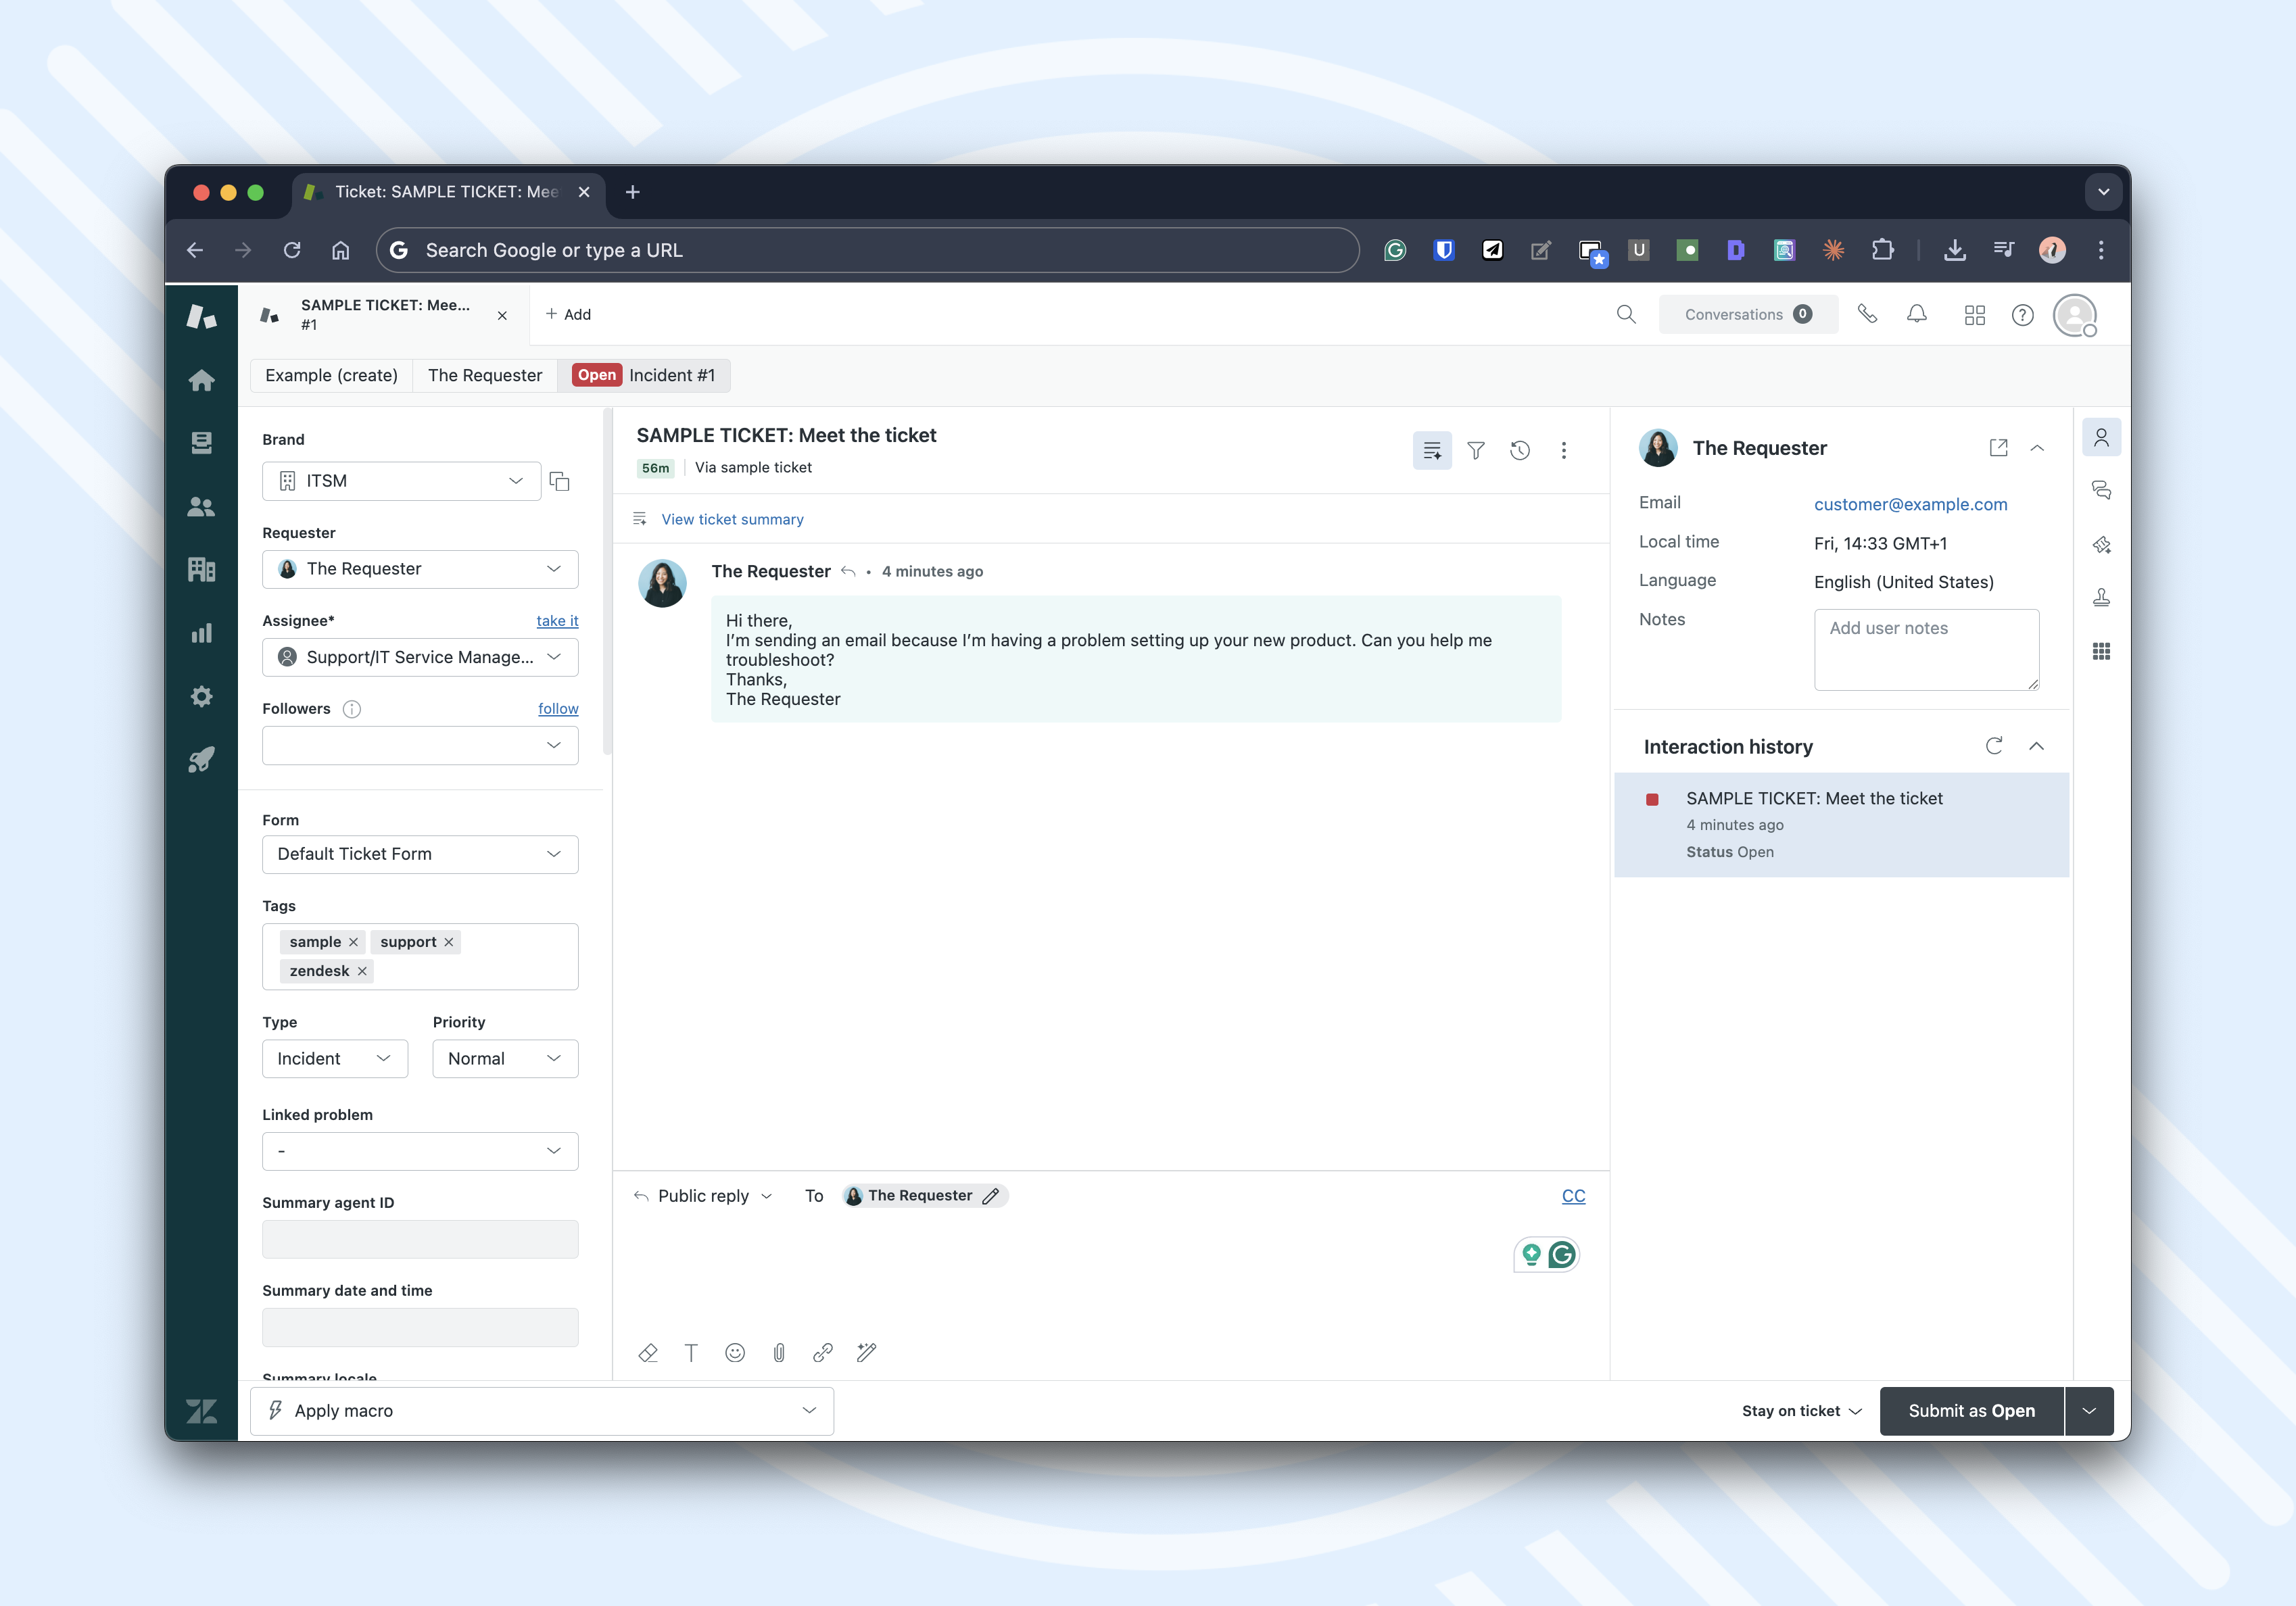Image resolution: width=2296 pixels, height=1606 pixels.
Task: Attach a file to the reply
Action: coord(779,1352)
